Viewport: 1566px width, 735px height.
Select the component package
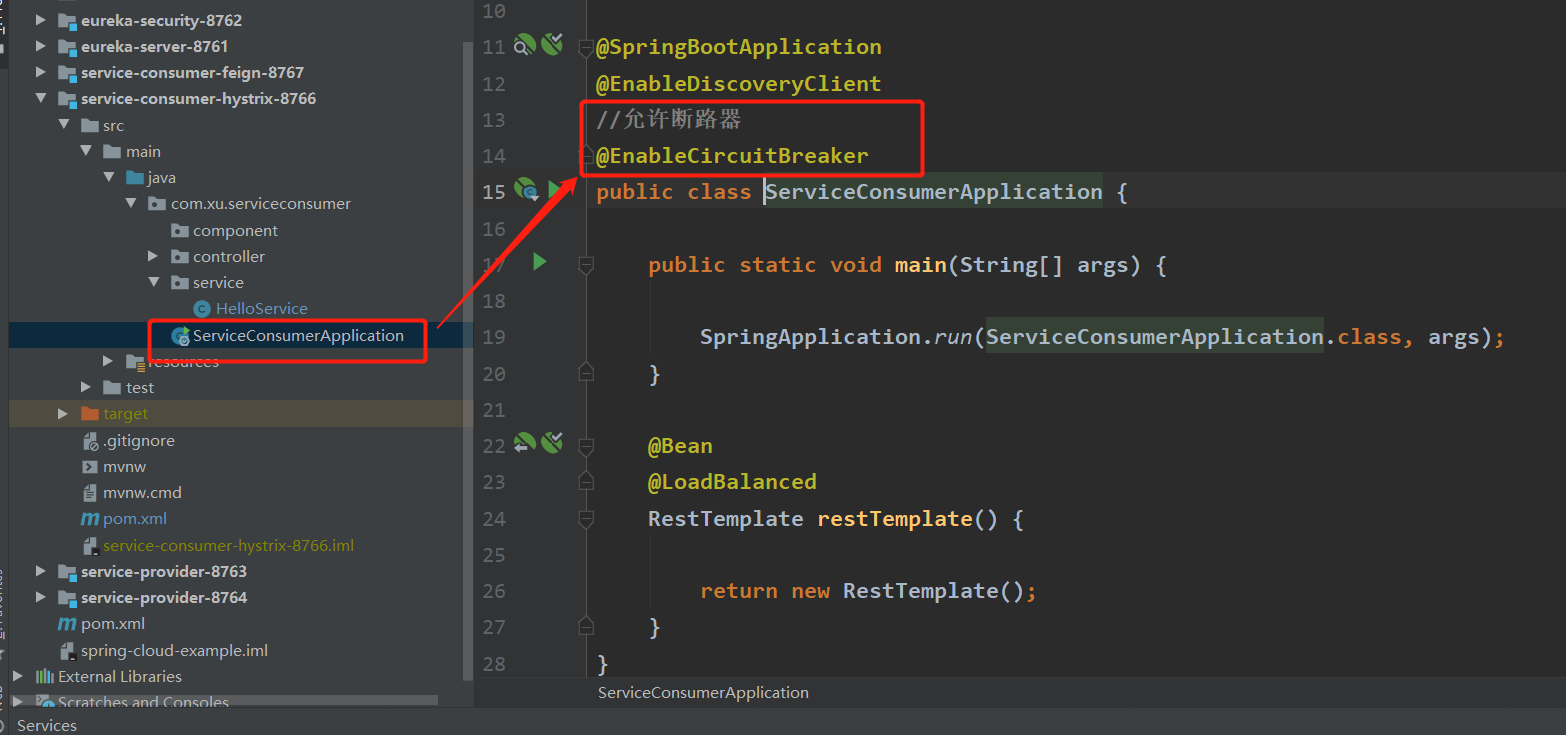235,230
